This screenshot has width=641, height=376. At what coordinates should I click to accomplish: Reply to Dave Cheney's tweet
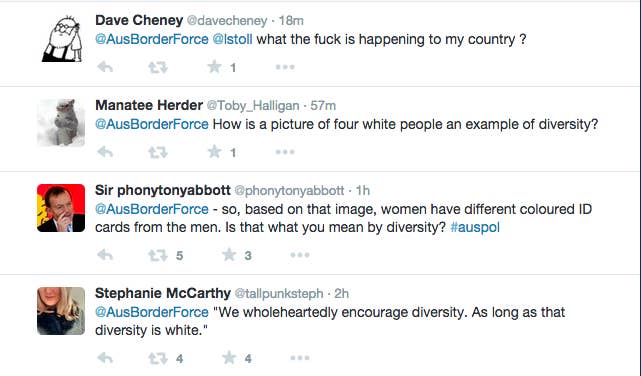coord(105,67)
